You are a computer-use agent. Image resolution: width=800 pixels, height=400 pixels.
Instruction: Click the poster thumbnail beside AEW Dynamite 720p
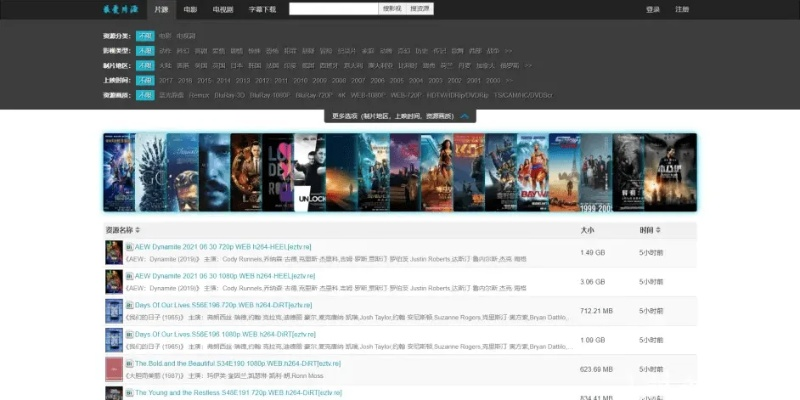tap(113, 252)
